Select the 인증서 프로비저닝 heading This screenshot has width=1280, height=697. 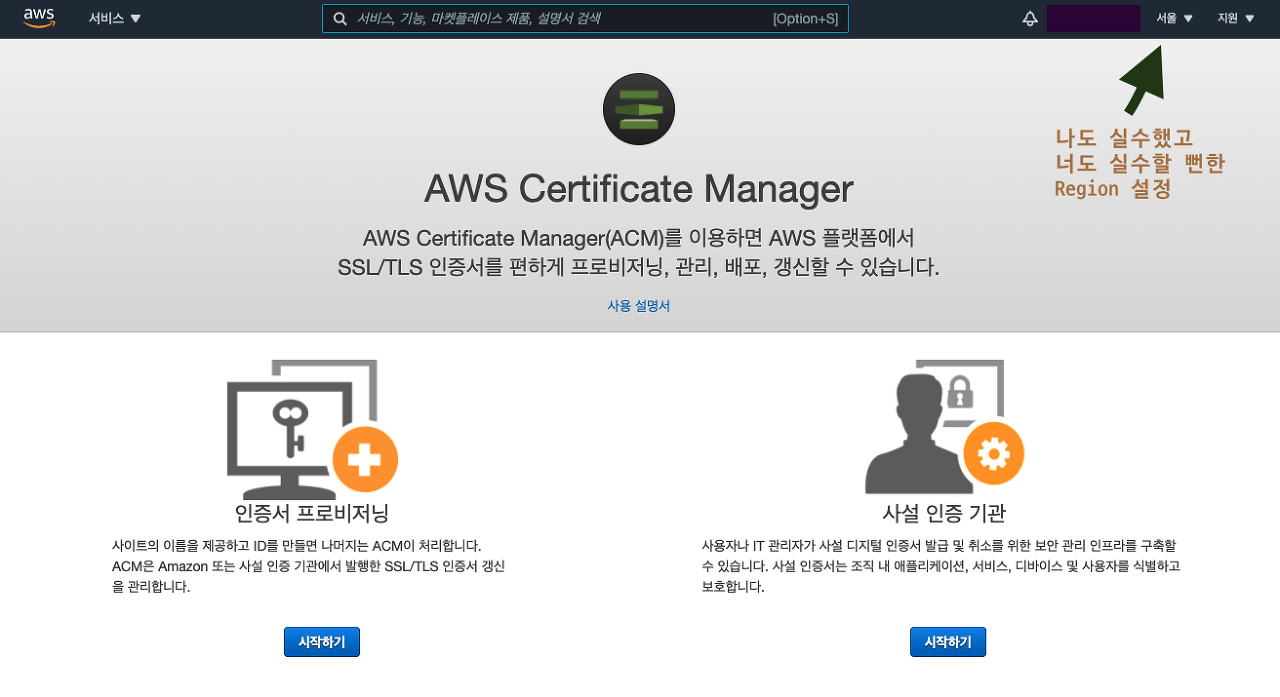(312, 513)
